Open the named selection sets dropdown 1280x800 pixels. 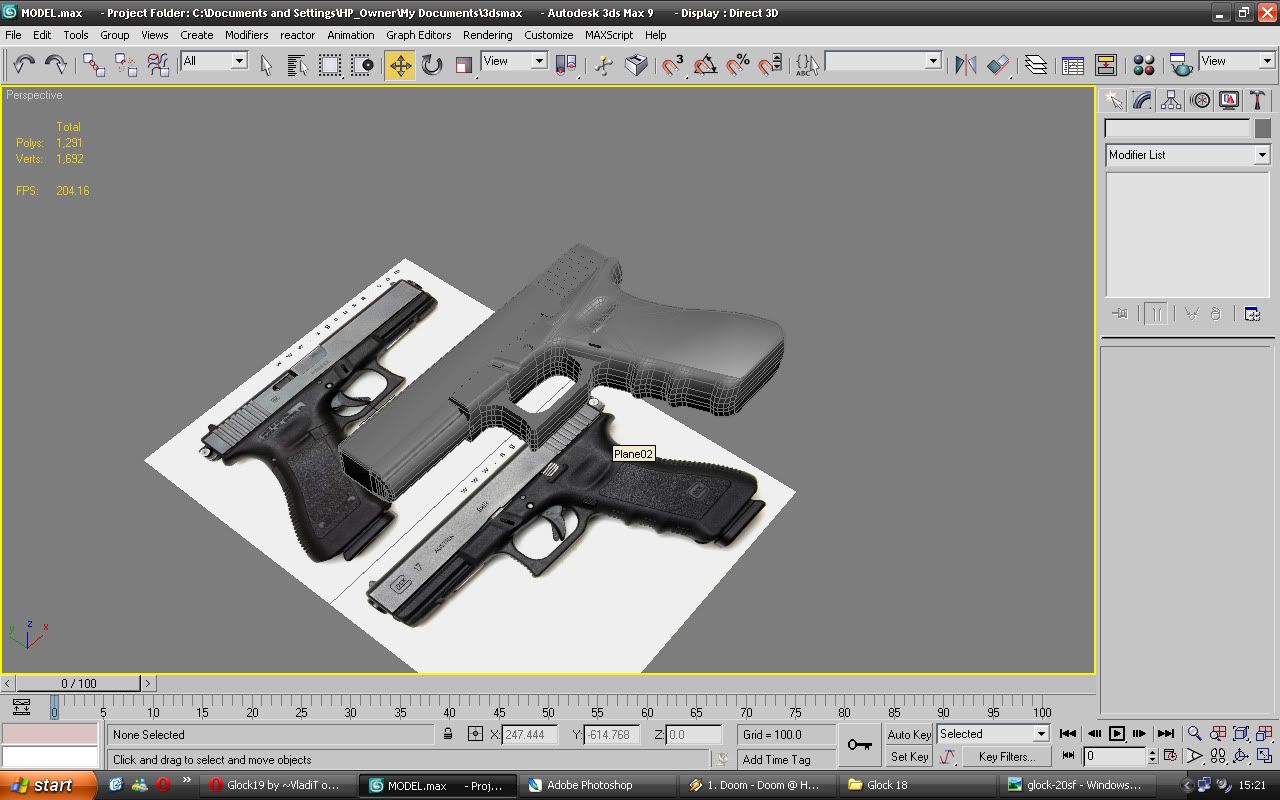pyautogui.click(x=884, y=61)
